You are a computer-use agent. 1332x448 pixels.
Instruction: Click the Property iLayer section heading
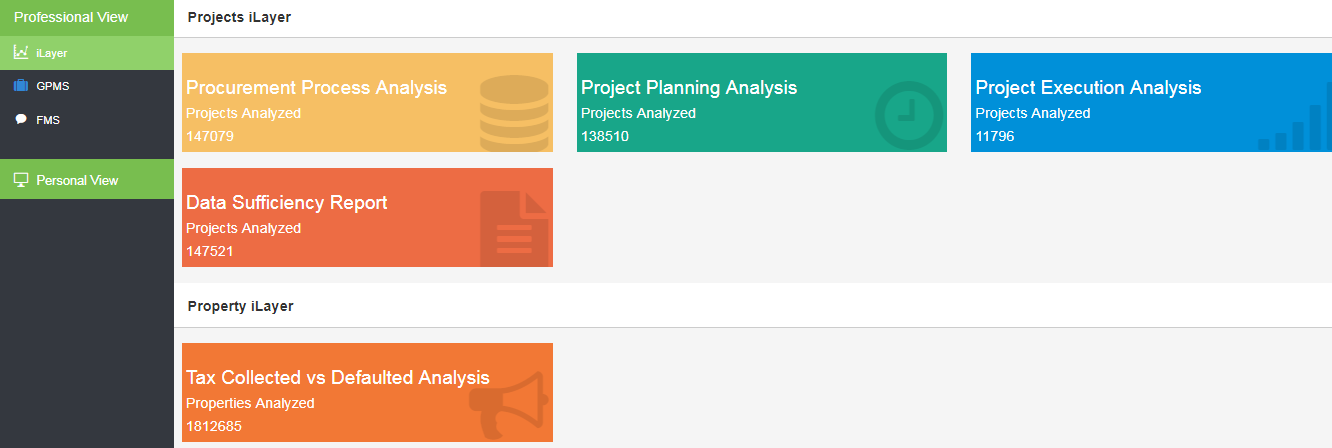point(240,306)
